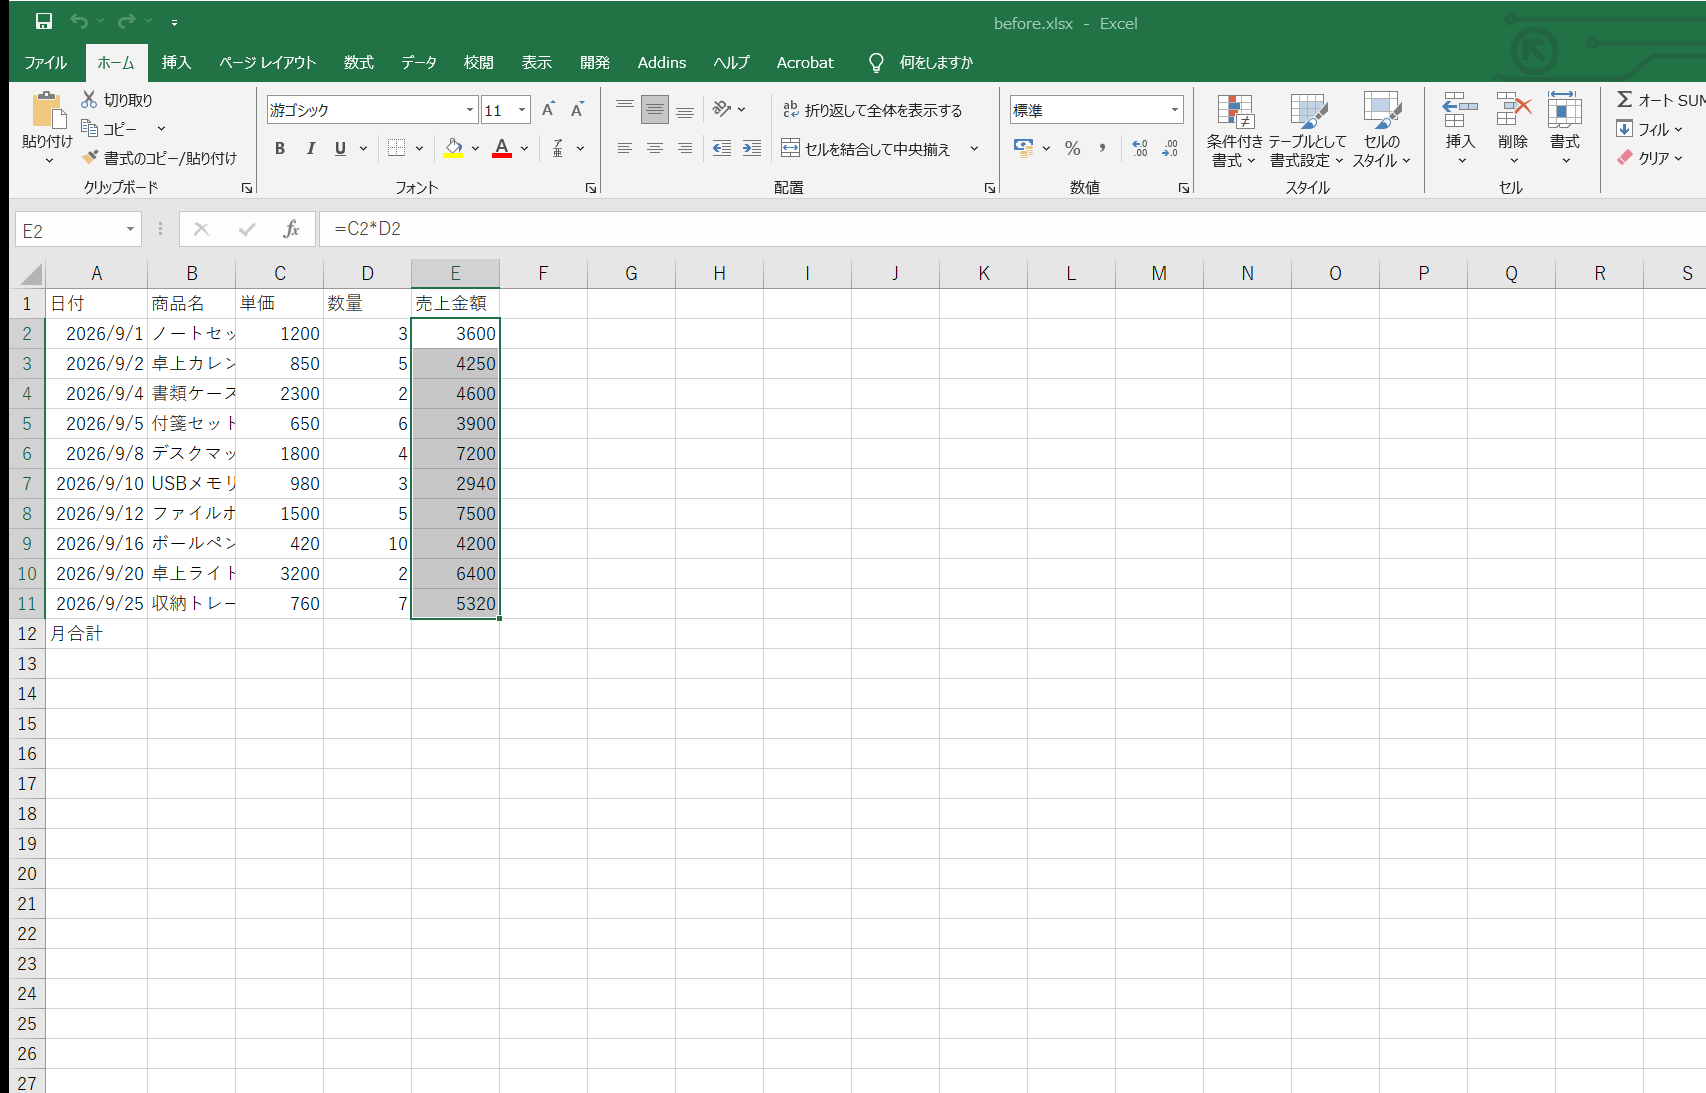Click the formula bar showing =C2*D2

point(1012,229)
